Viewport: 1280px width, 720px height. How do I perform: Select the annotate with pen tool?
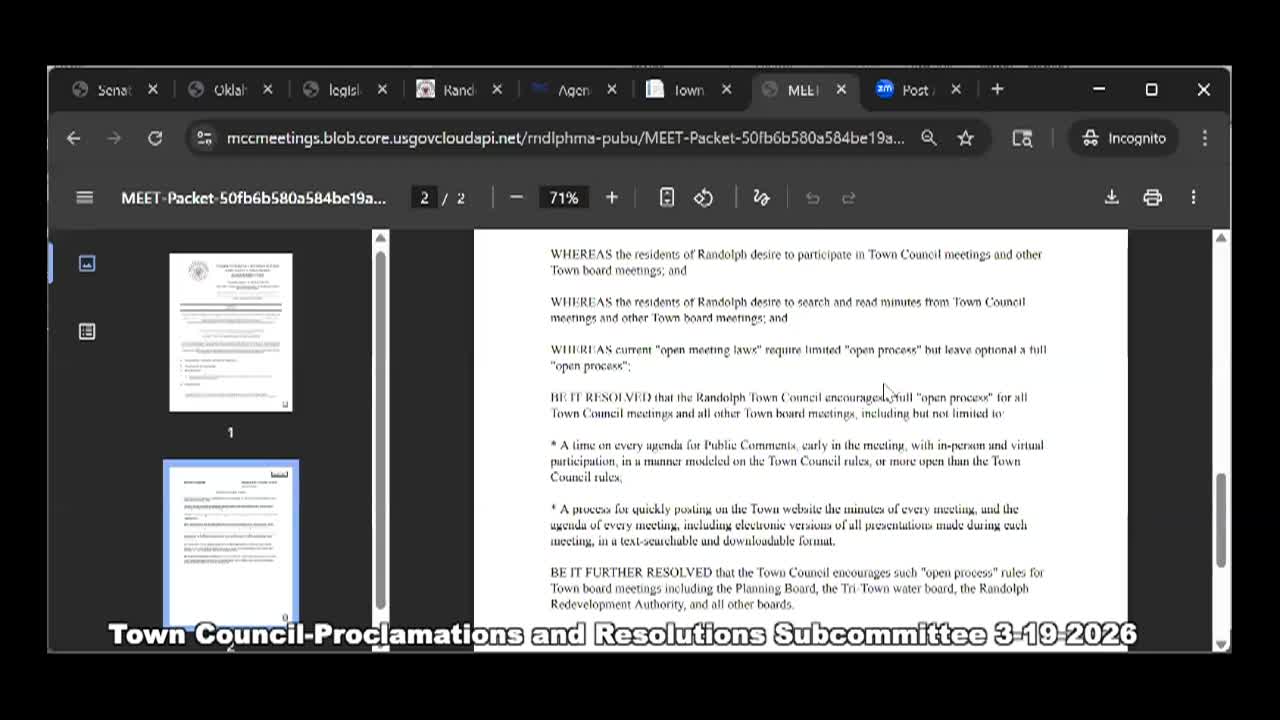click(x=760, y=197)
